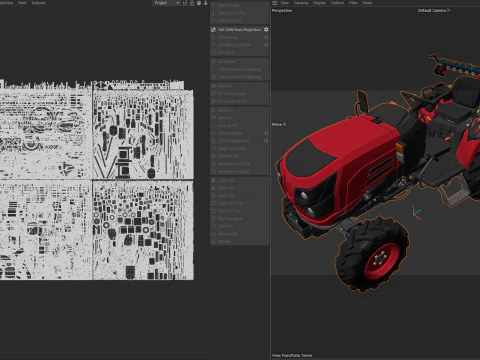The image size is (480, 360).
Task: Click the Mirror V icon
Action: [213, 118]
